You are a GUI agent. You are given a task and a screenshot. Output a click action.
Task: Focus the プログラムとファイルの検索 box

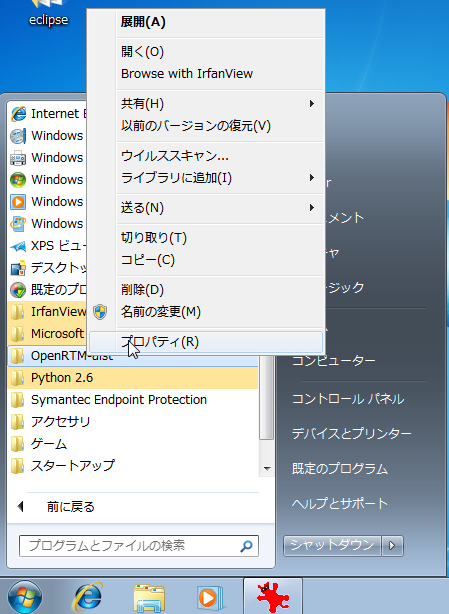coord(139,545)
